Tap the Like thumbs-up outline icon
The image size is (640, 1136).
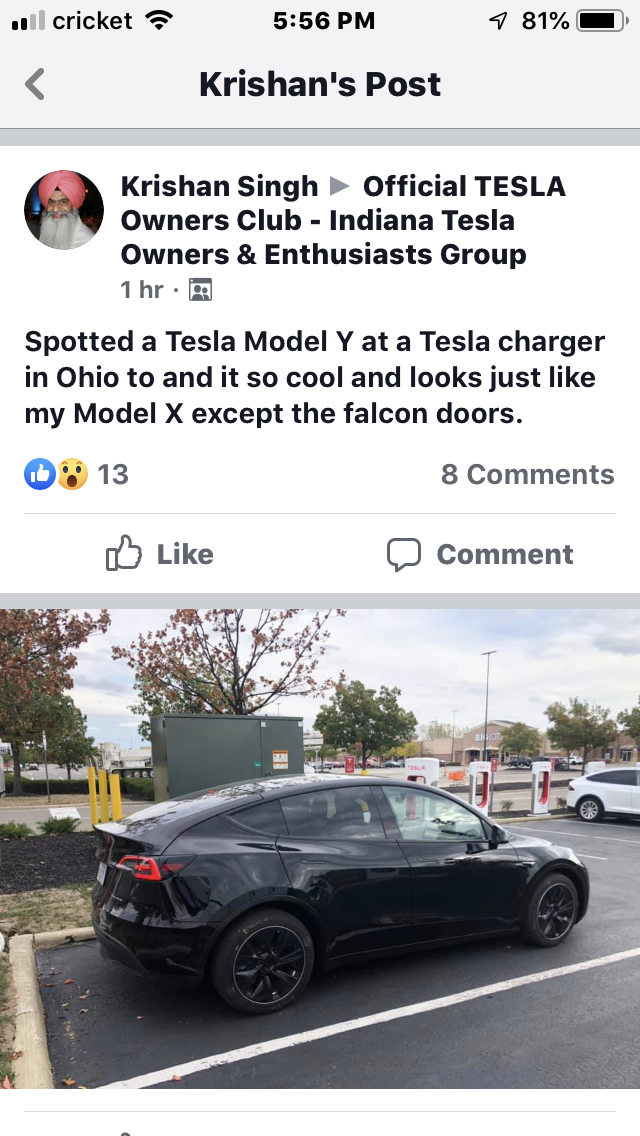pos(124,554)
